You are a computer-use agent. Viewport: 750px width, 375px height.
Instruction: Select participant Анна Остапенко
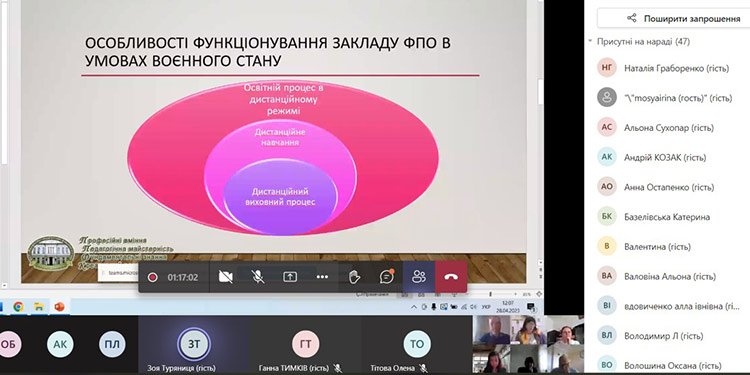[669, 188]
